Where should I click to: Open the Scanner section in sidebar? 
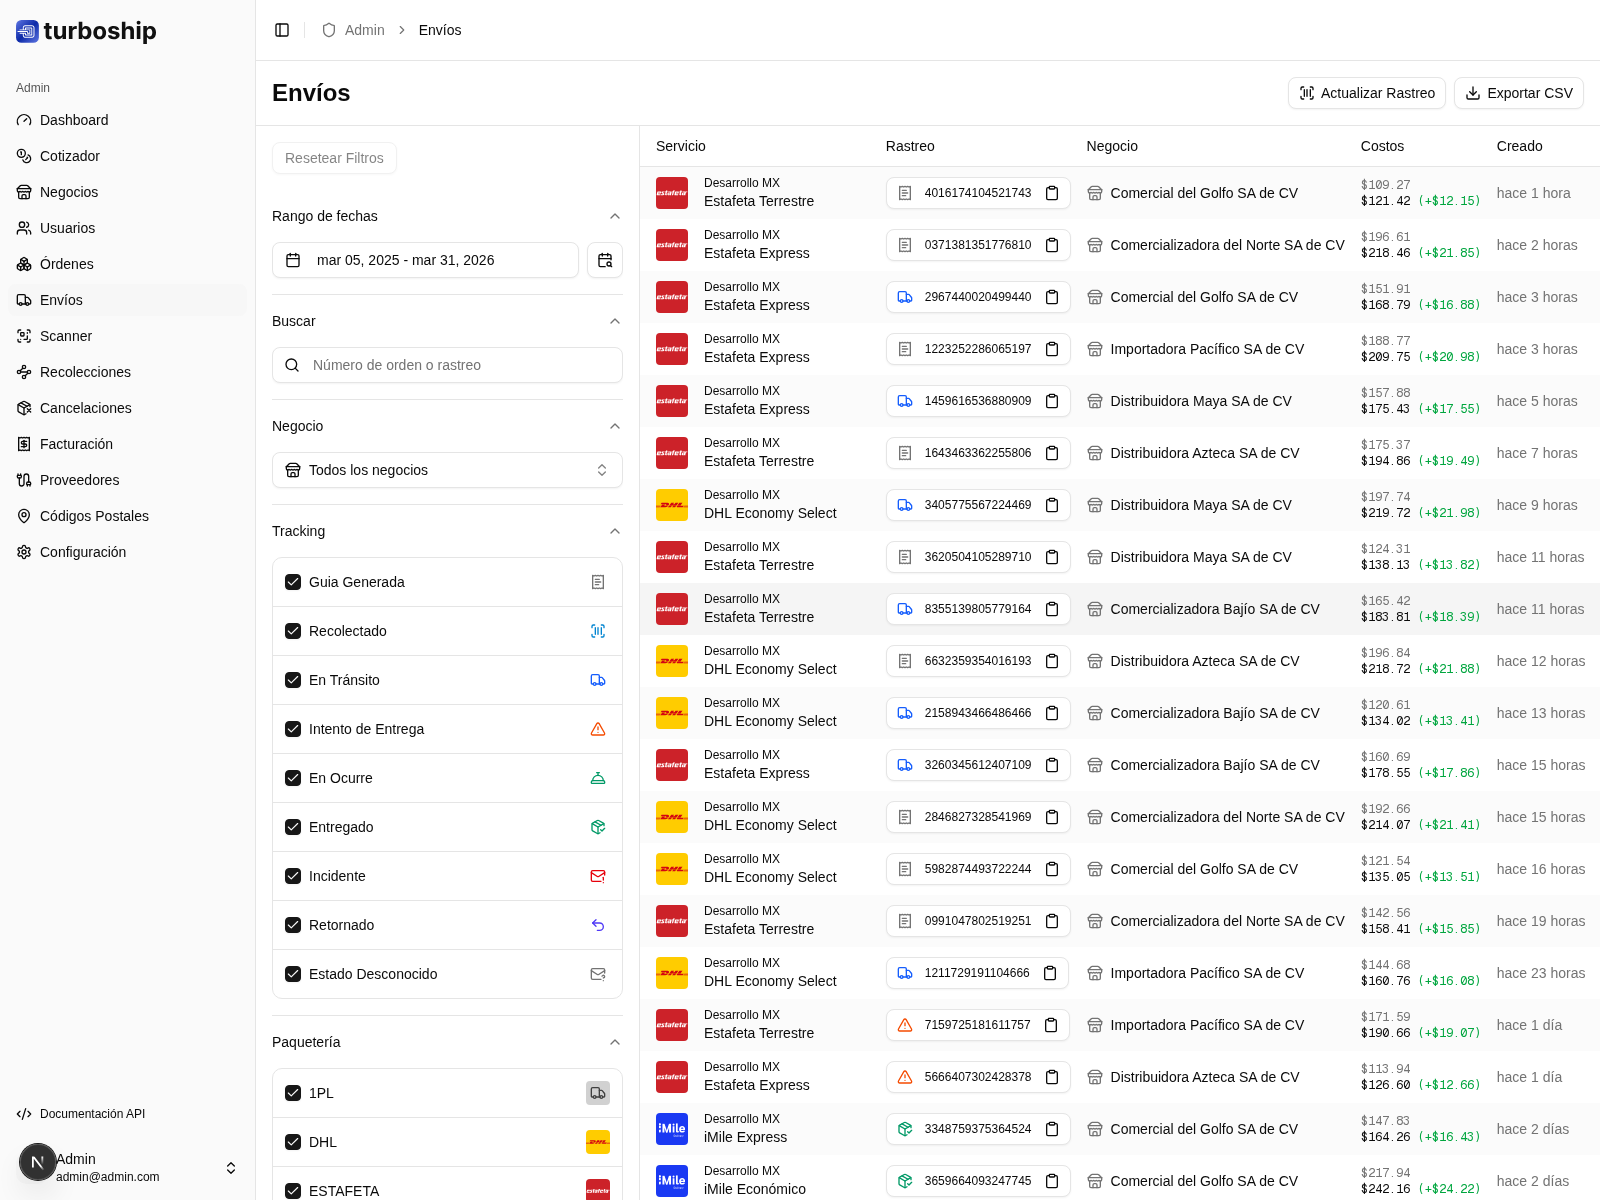66,336
